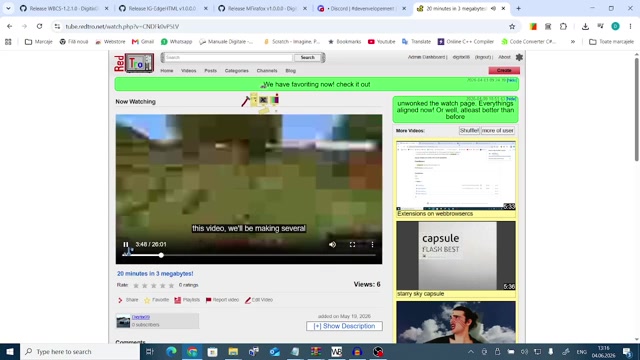Viewport: 640px width, 360px height.
Task: Click the settings gear icon near About
Action: 519,57
